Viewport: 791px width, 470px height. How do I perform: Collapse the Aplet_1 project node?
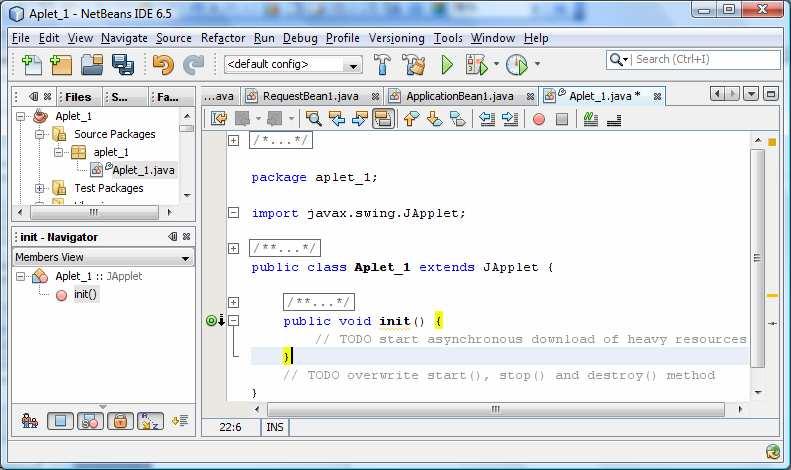point(20,116)
